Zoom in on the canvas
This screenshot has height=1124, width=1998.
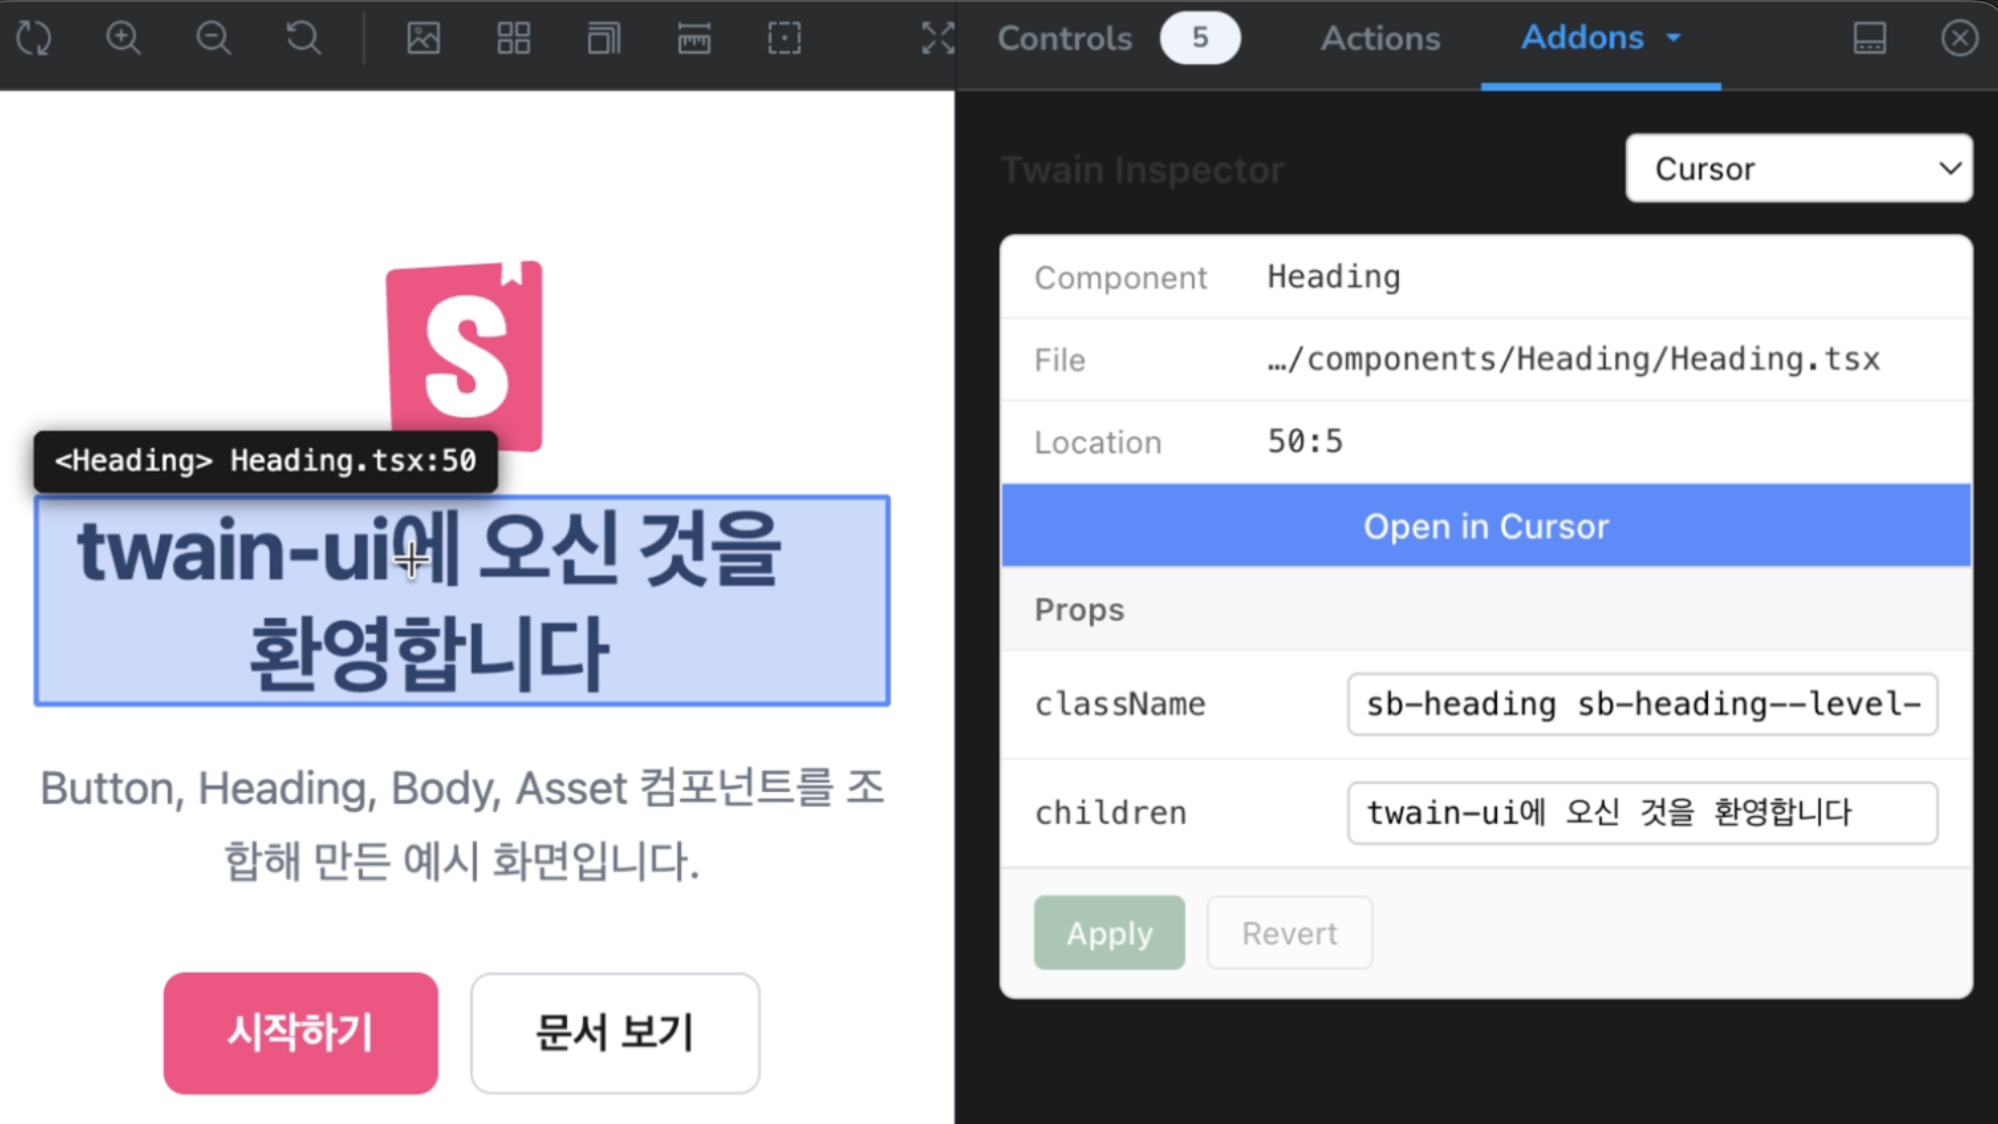click(x=123, y=38)
